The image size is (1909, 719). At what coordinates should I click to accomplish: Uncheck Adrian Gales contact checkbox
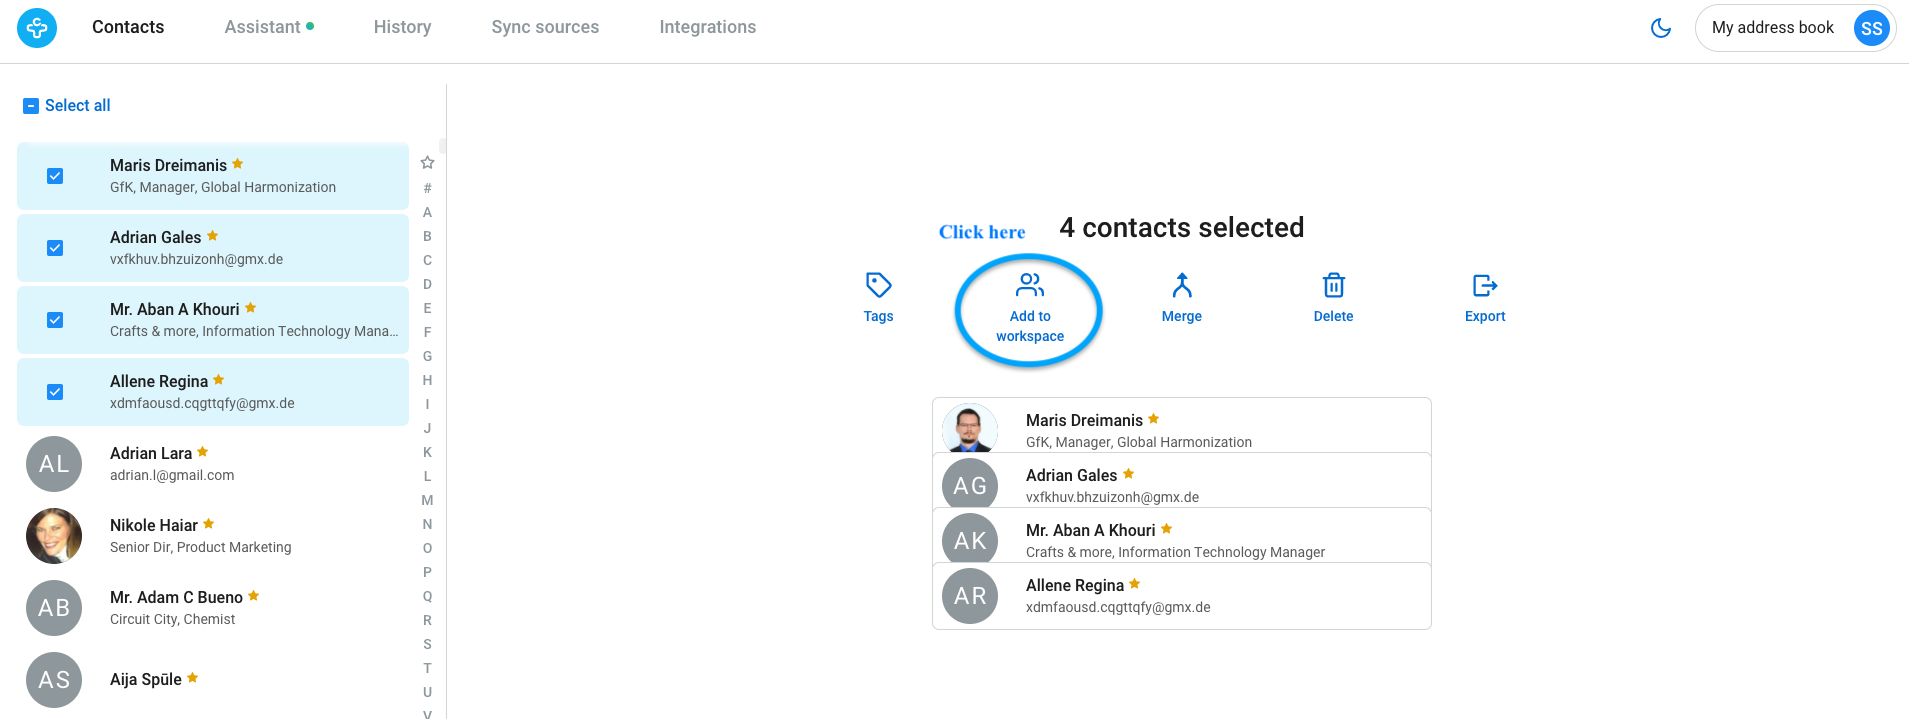55,248
